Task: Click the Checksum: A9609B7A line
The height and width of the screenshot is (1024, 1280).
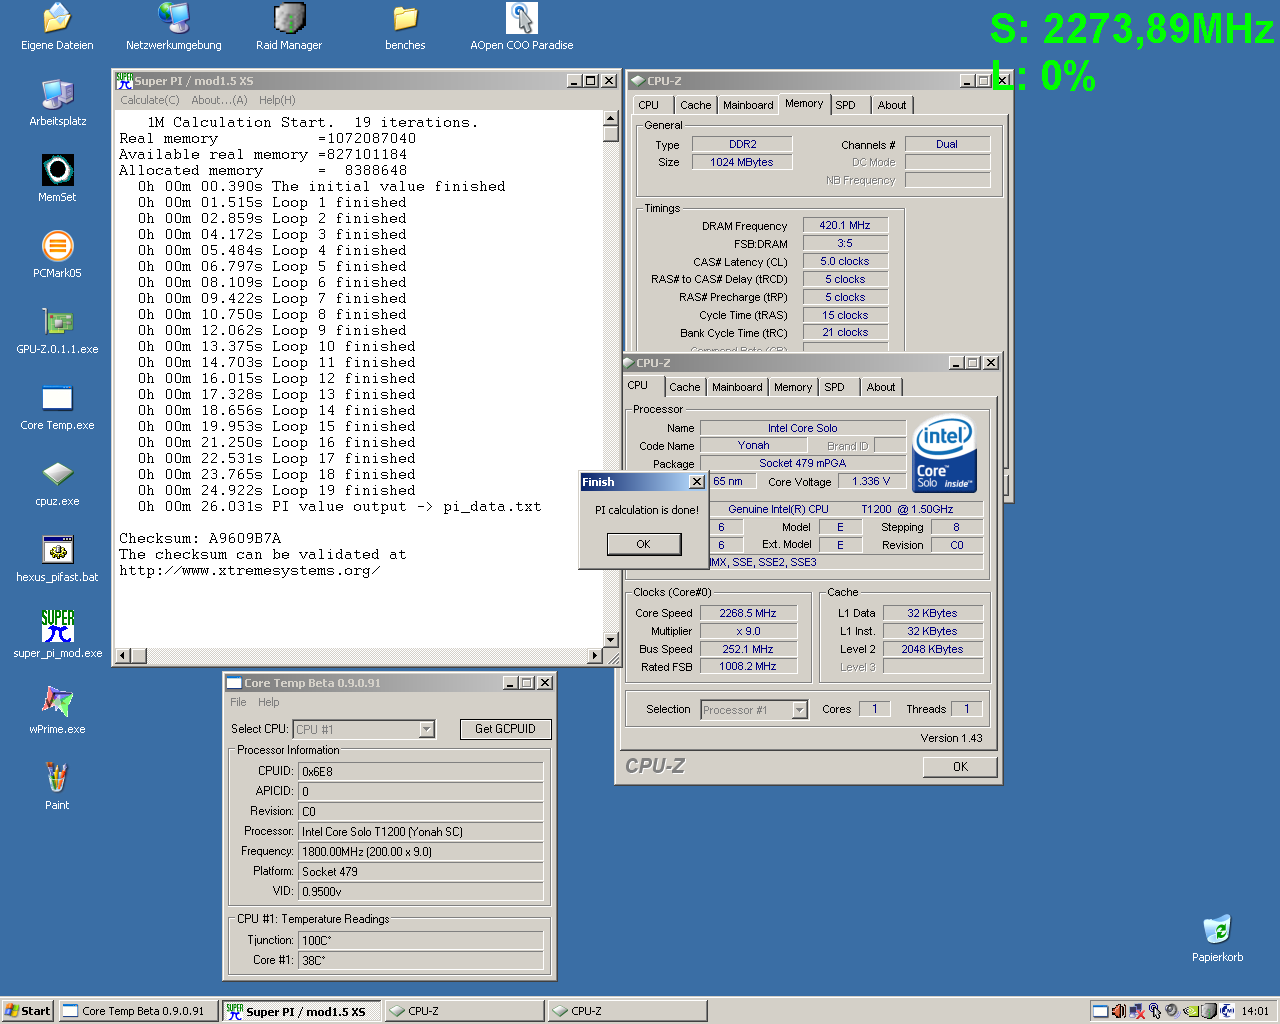Action: 200,538
